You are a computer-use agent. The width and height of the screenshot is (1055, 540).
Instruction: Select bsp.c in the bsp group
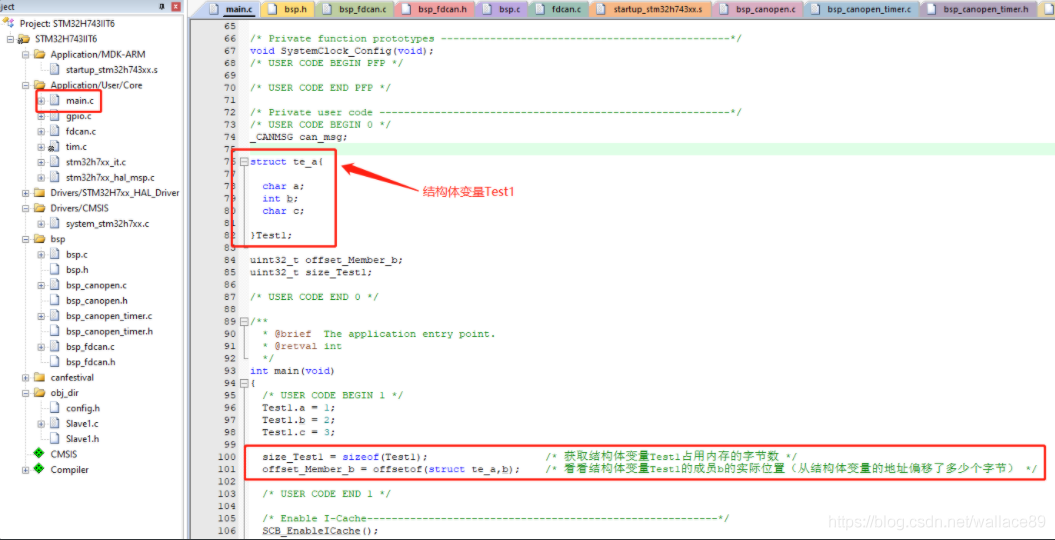(x=77, y=254)
